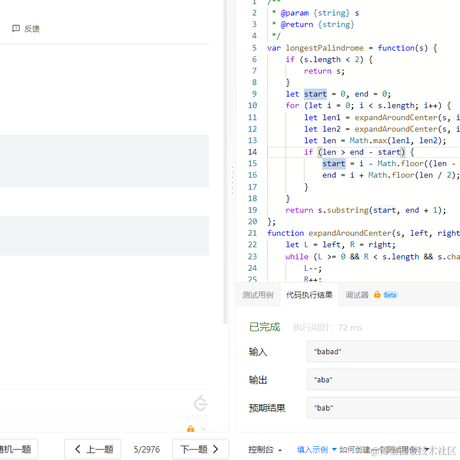The height and width of the screenshot is (460, 460).
Task: Expand the chevron next to left-panel lock
Action: (x=203, y=429)
